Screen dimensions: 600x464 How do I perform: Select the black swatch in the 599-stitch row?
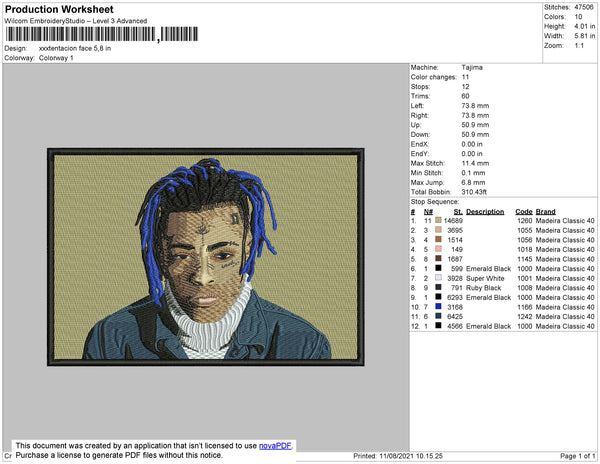click(438, 268)
